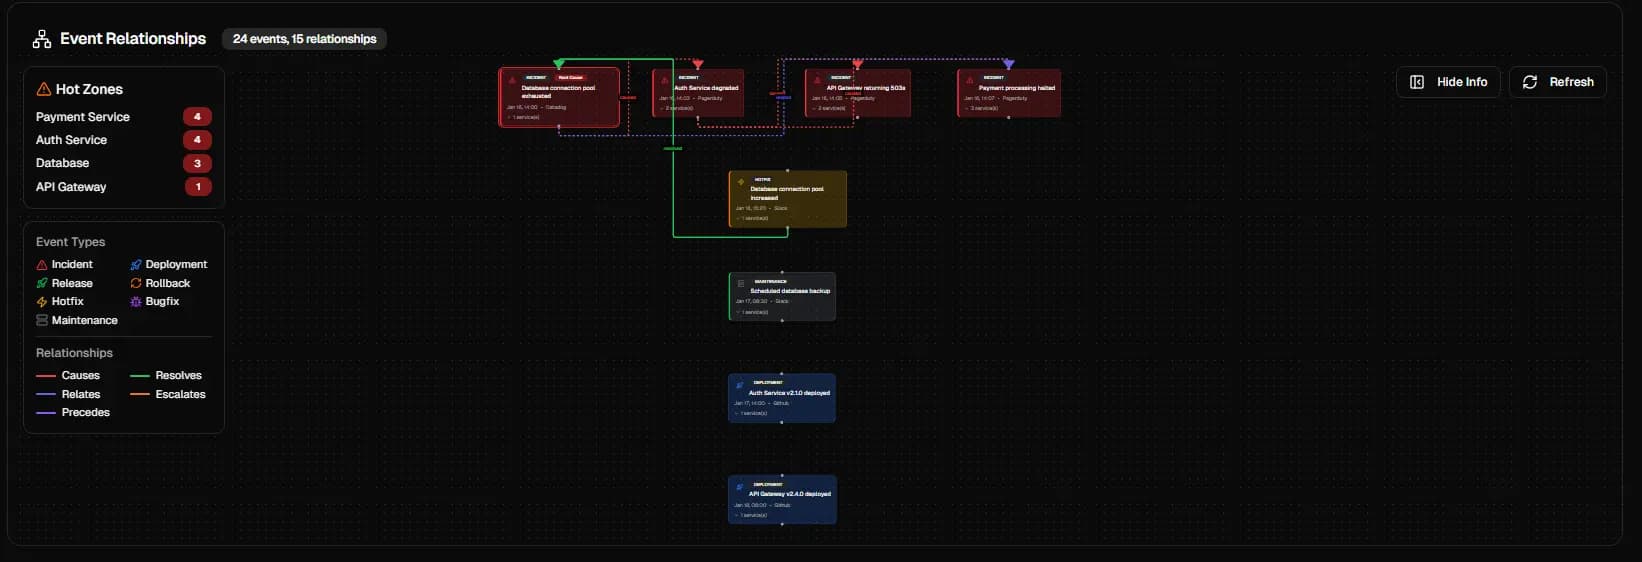Click the Hot Zones warning triangle icon
This screenshot has height=562, width=1642.
[44, 89]
